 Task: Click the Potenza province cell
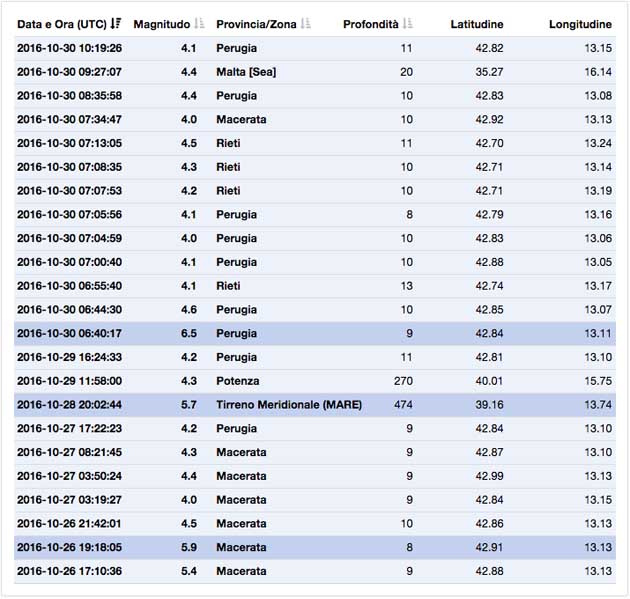(x=237, y=381)
